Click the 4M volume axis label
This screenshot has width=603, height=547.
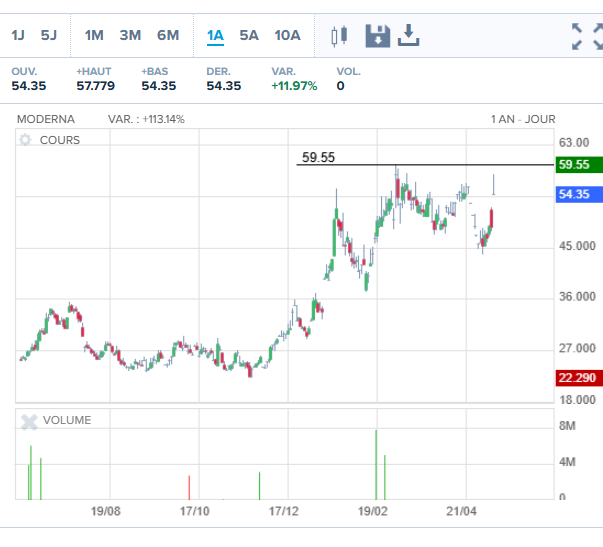click(567, 462)
